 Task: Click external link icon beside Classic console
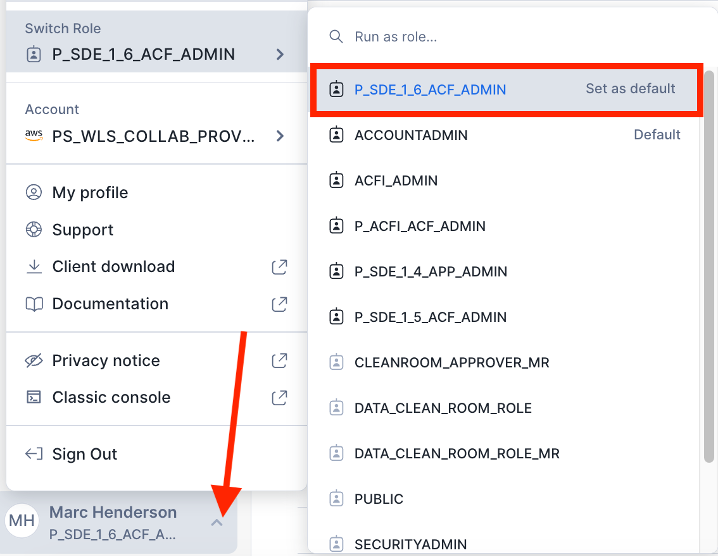coord(279,398)
